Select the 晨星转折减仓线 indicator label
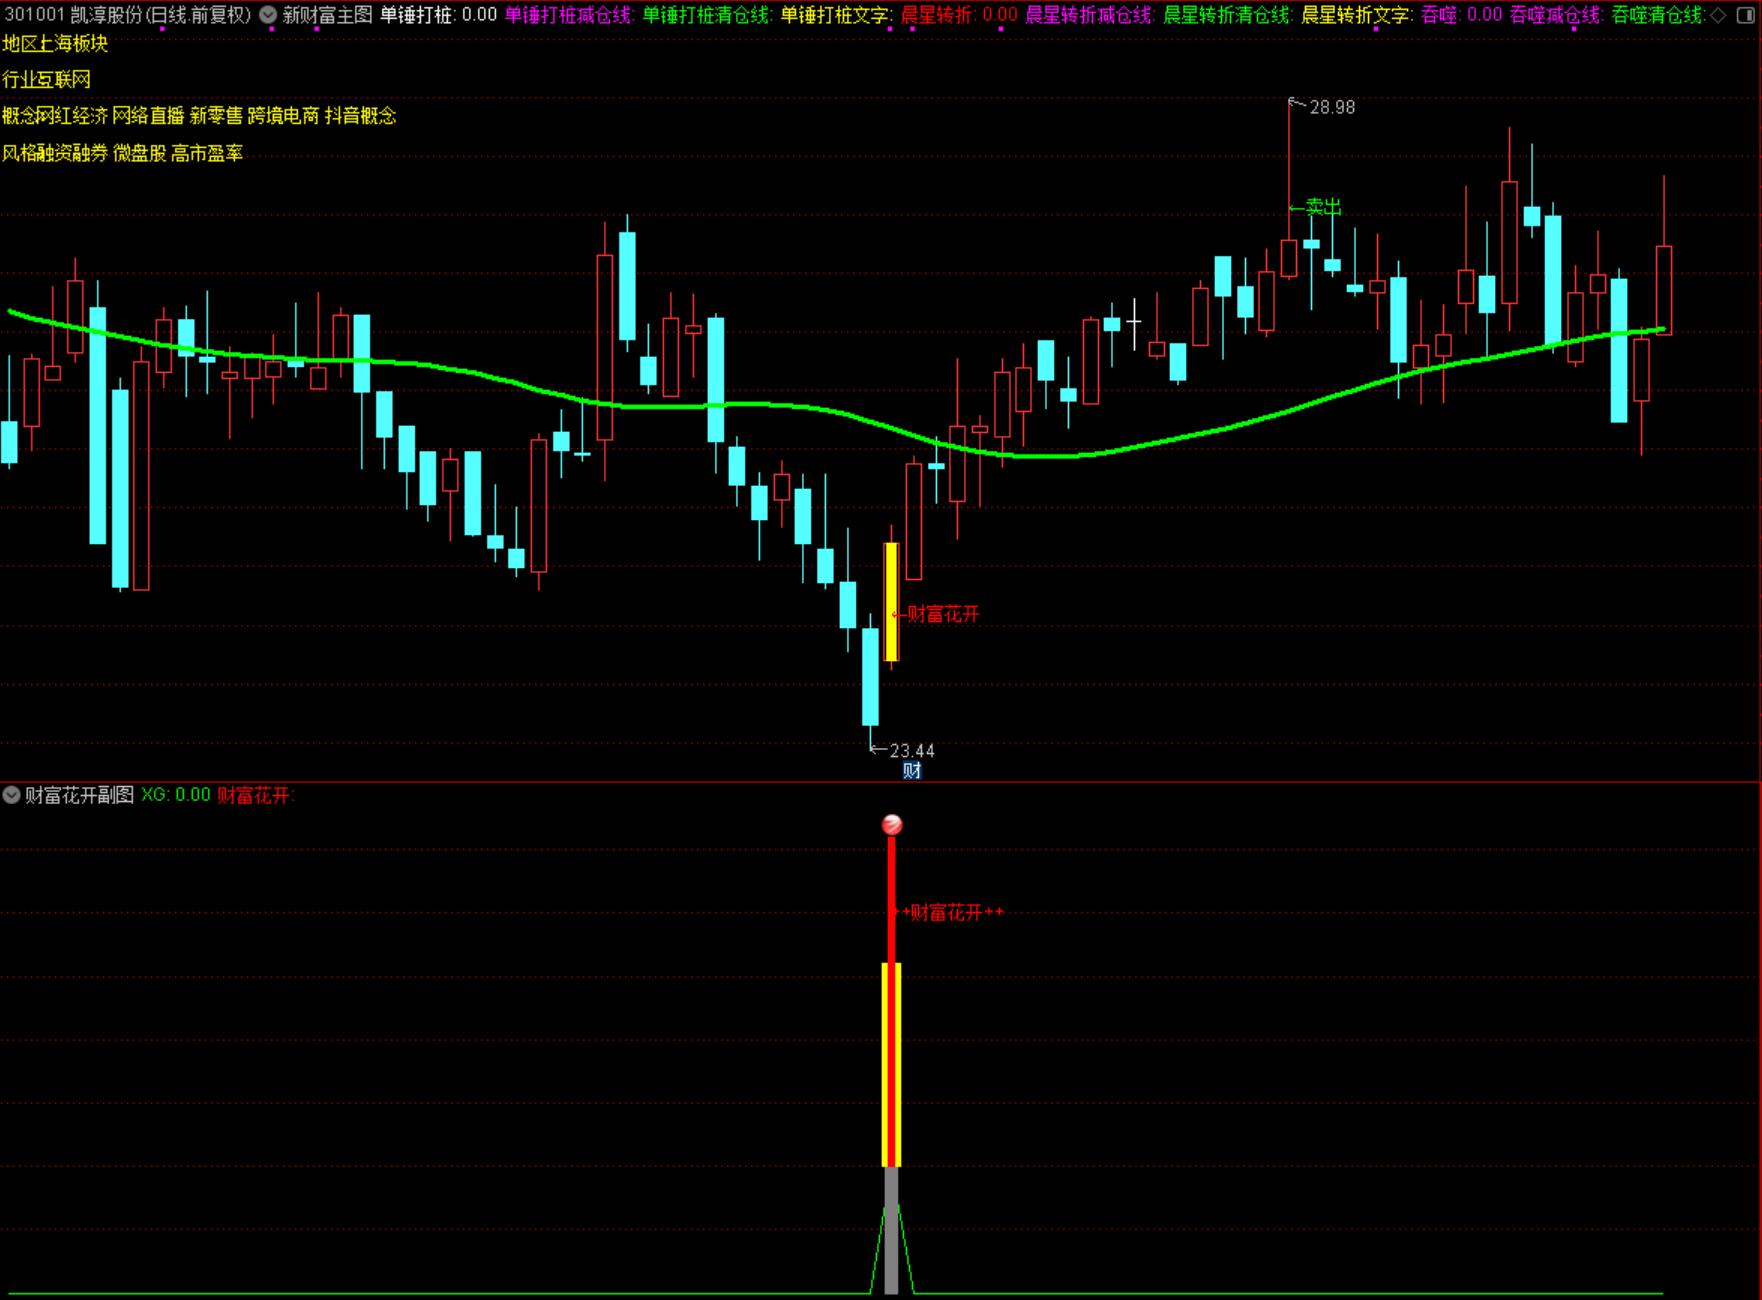Screen dimensions: 1762x1300 click(x=1089, y=15)
